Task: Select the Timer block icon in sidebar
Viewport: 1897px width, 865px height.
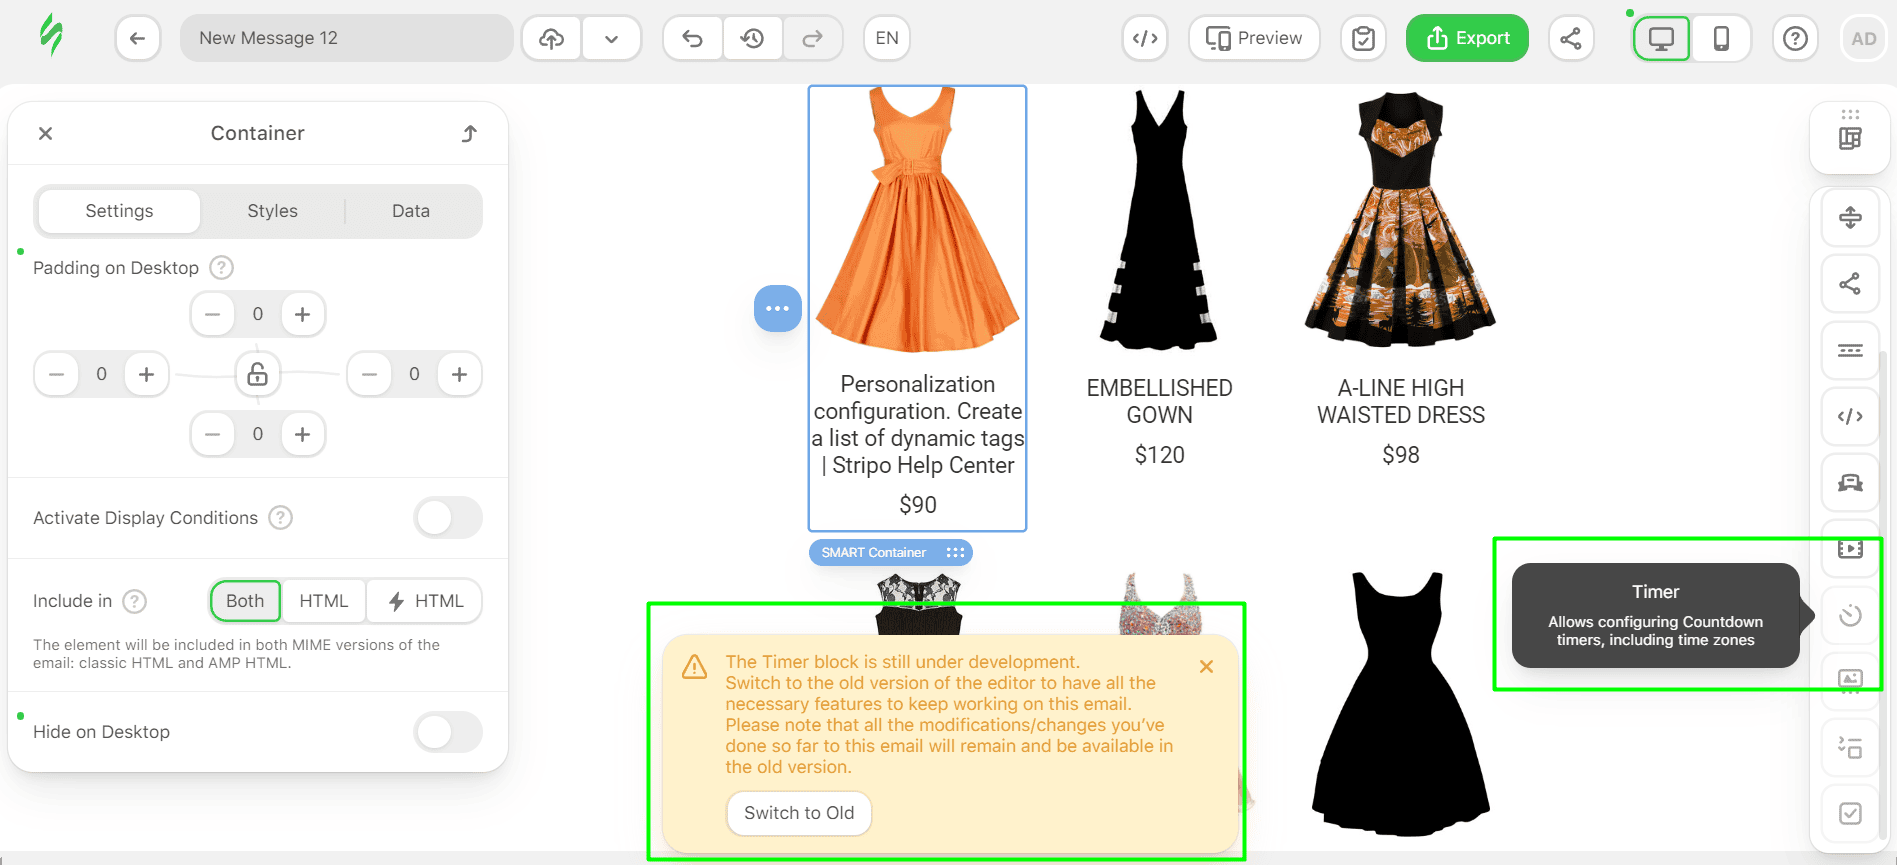Action: (x=1850, y=615)
